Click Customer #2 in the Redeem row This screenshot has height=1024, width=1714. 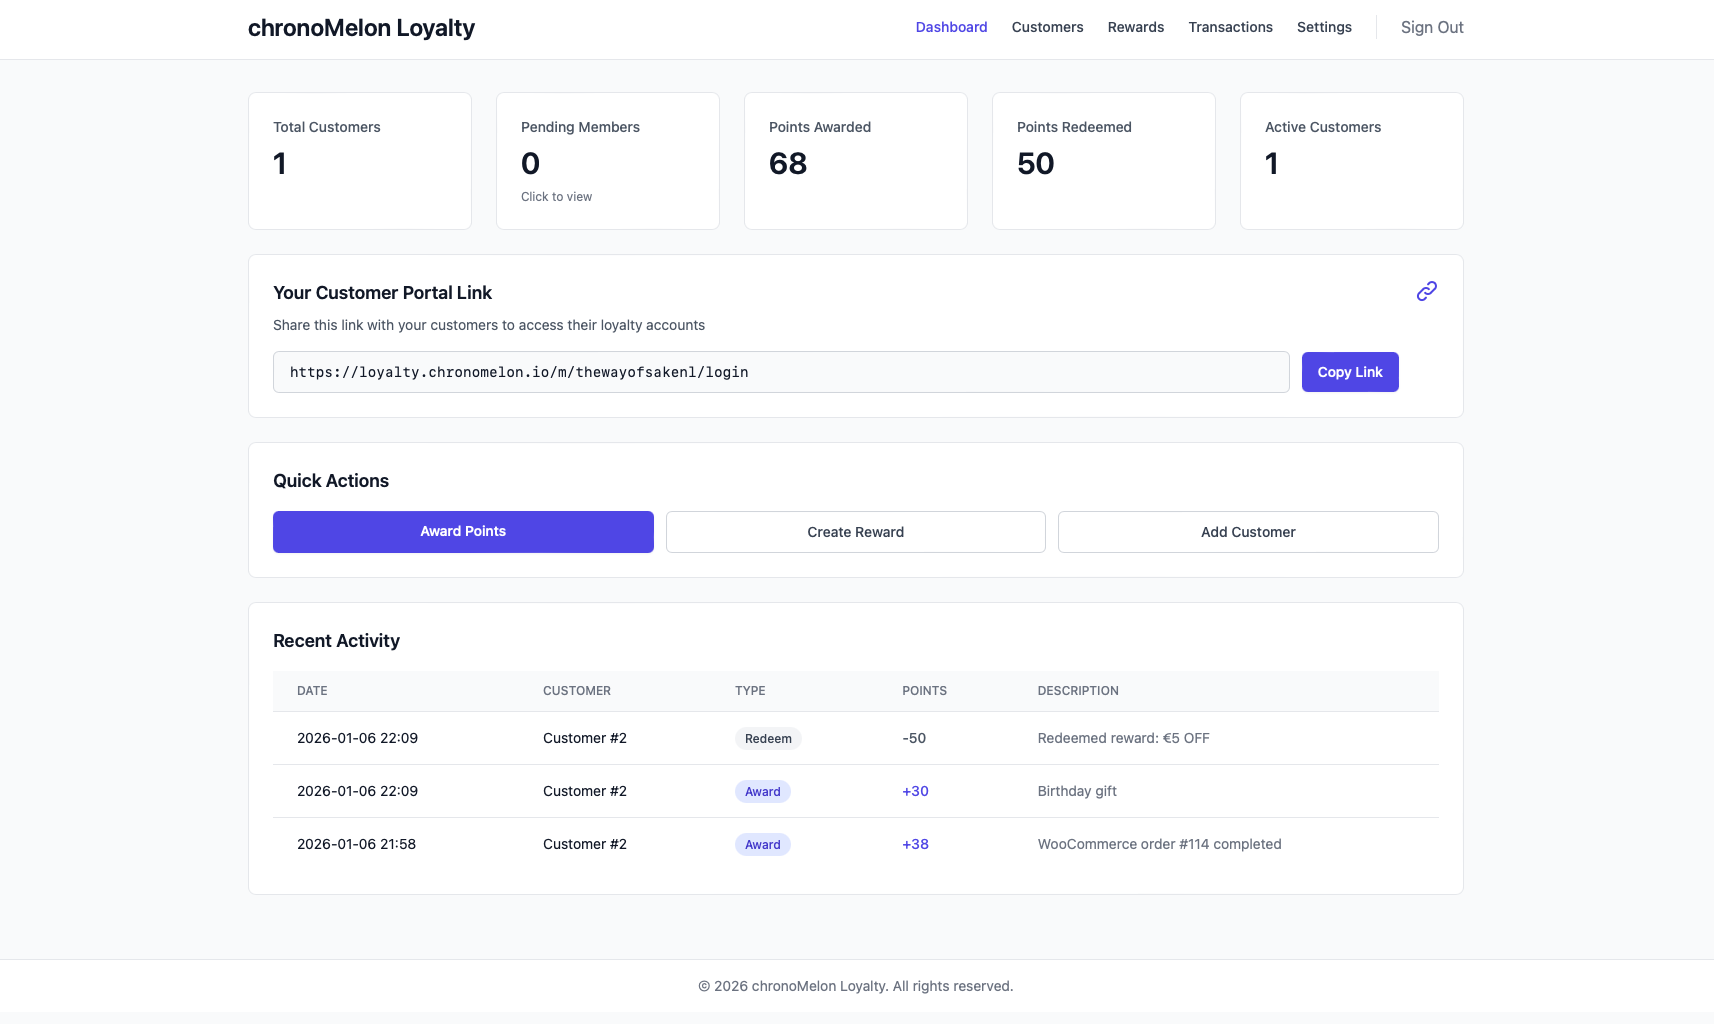(x=585, y=738)
